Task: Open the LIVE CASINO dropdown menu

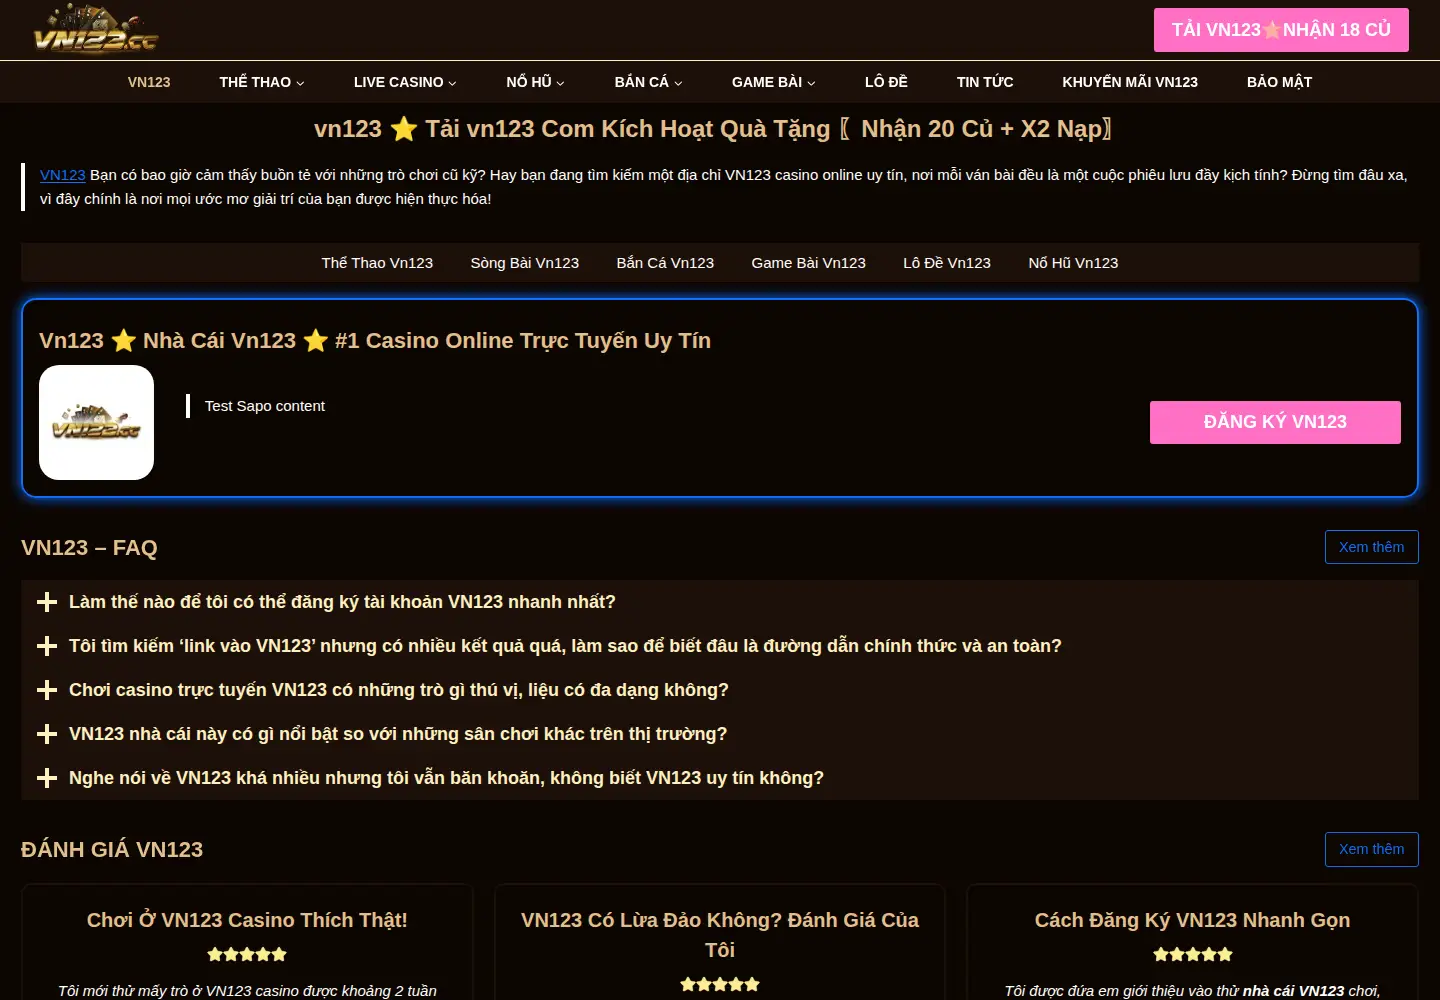Action: pos(405,82)
